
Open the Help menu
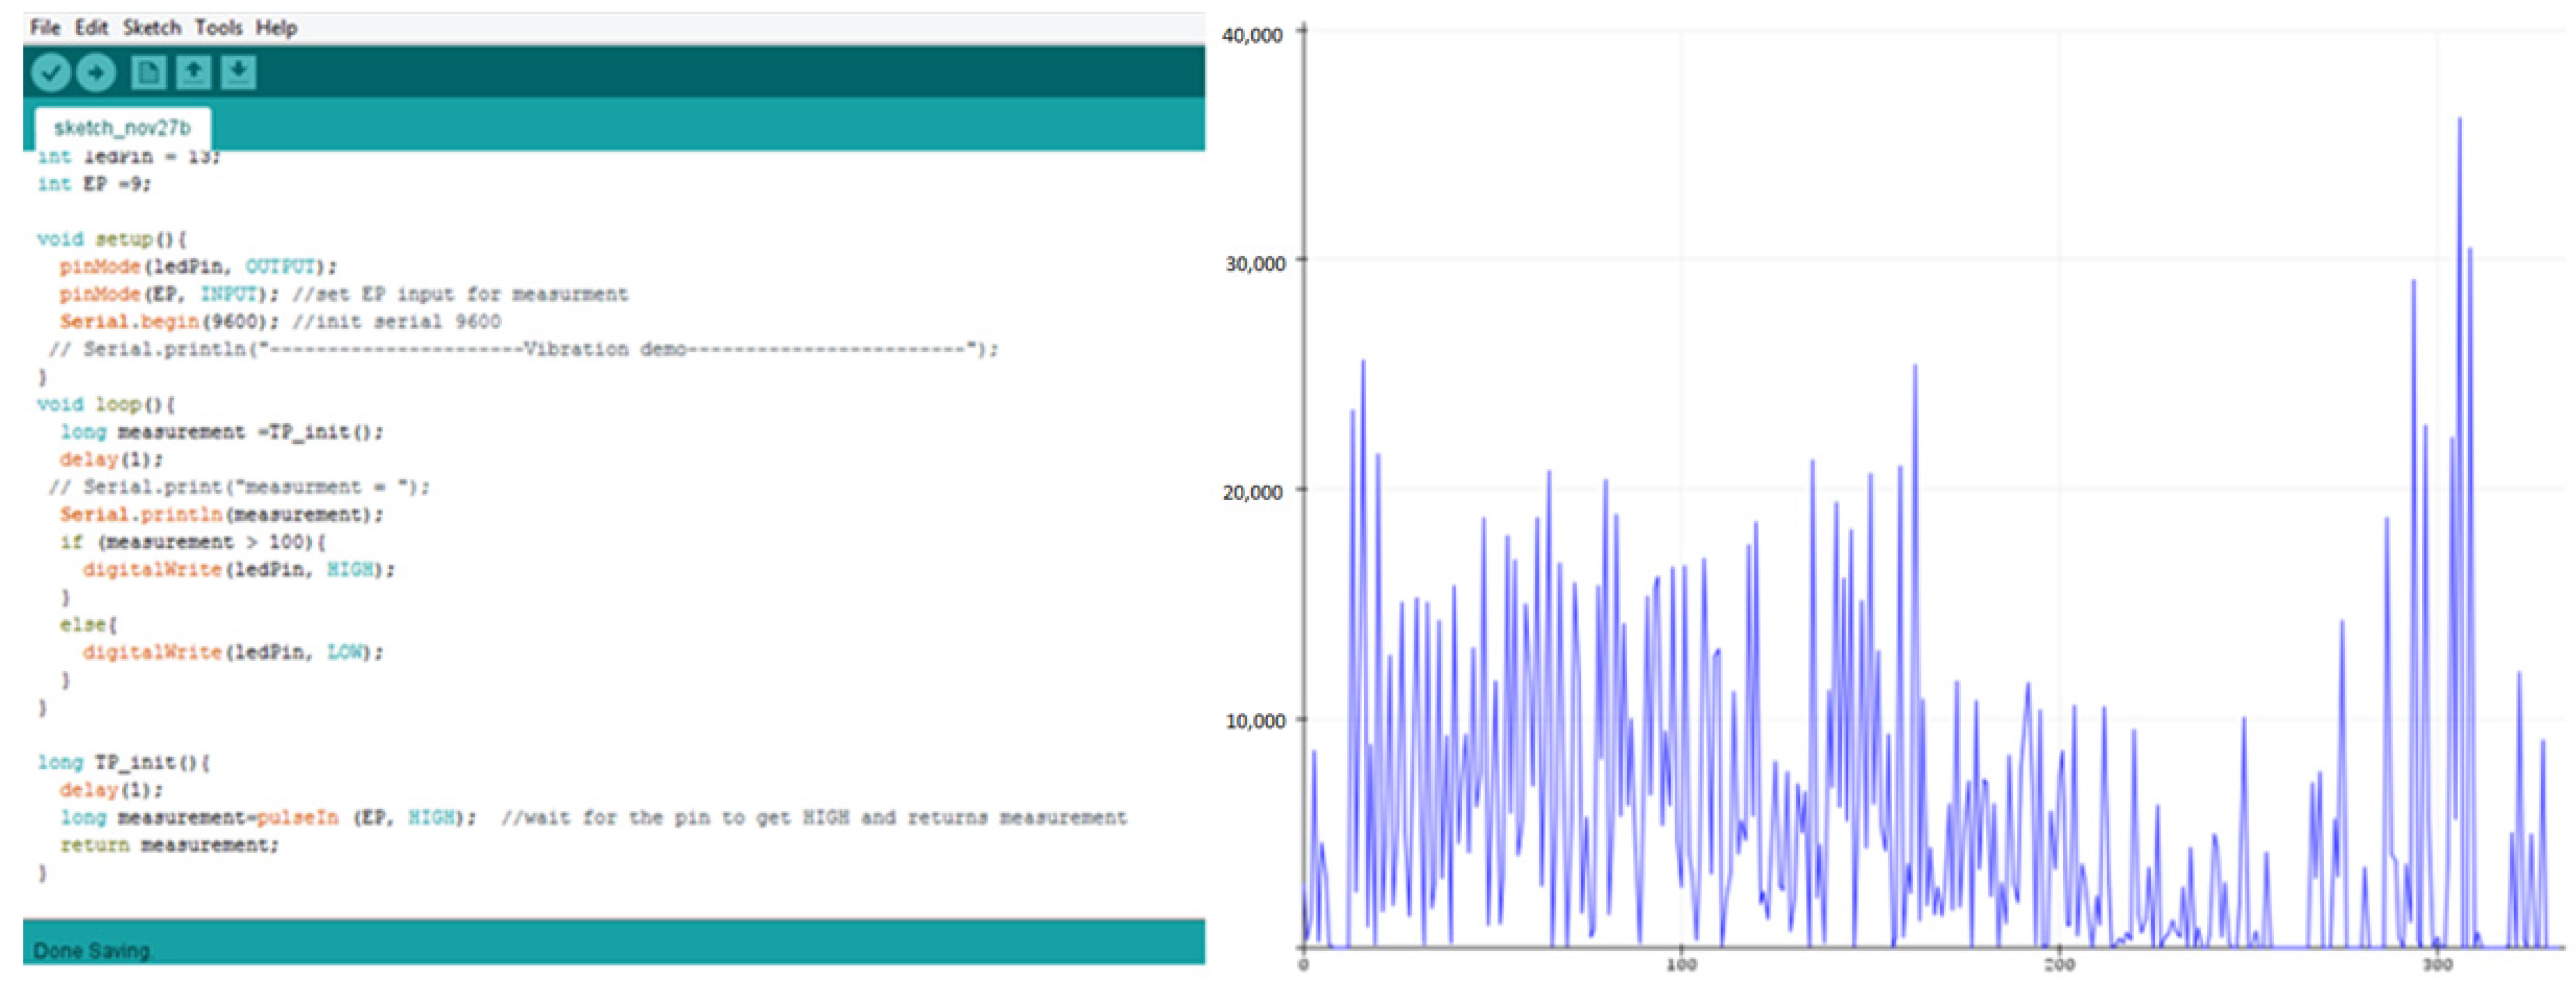(x=276, y=27)
